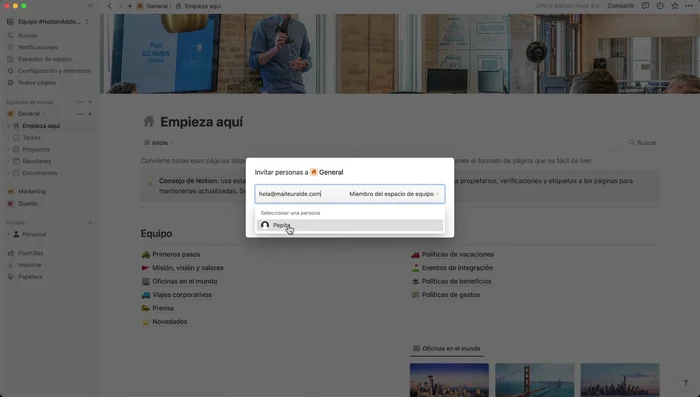The width and height of the screenshot is (700, 397).
Task: Open the Golden Gate bridge gallery thumbnail
Action: click(x=534, y=380)
